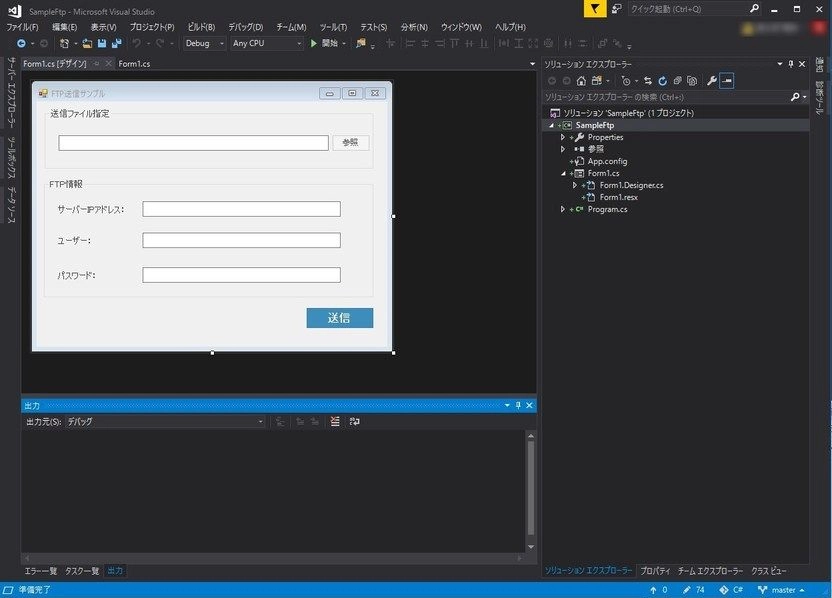832x598 pixels.
Task: Click the feedback icon beside Quick Launch
Action: pyautogui.click(x=617, y=8)
